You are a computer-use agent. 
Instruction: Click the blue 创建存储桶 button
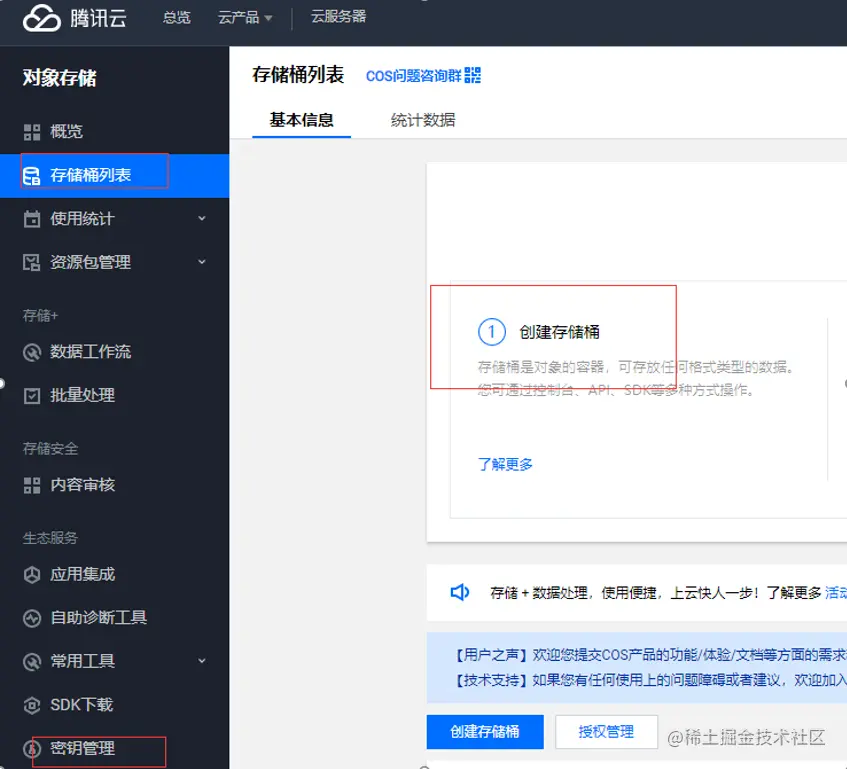click(x=485, y=732)
